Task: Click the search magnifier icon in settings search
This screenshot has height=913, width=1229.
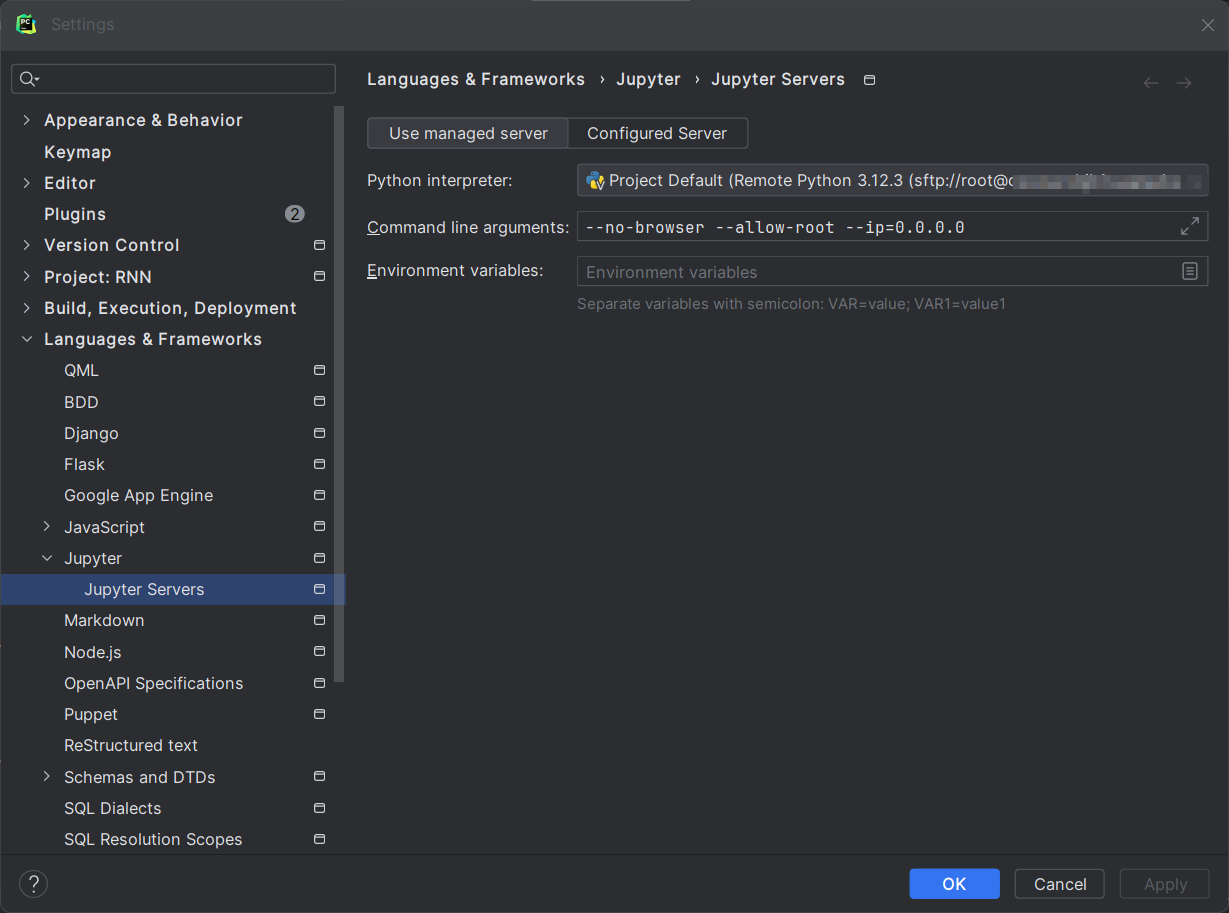Action: (x=28, y=79)
